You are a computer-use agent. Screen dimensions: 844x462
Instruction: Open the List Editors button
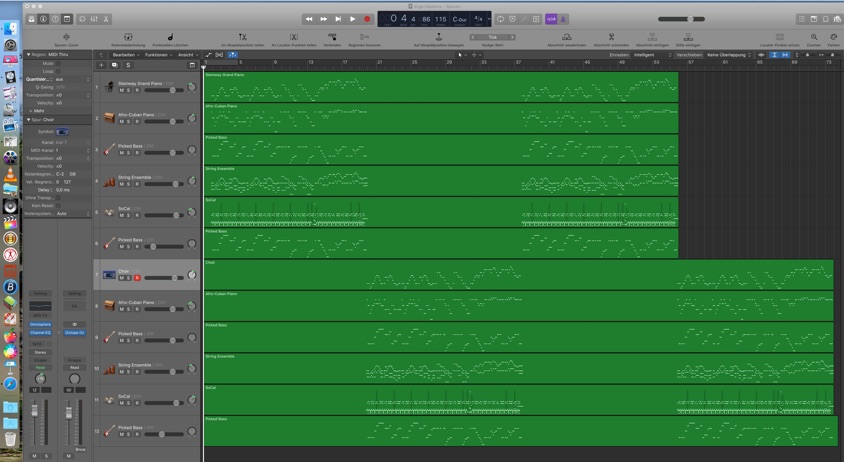tap(801, 19)
